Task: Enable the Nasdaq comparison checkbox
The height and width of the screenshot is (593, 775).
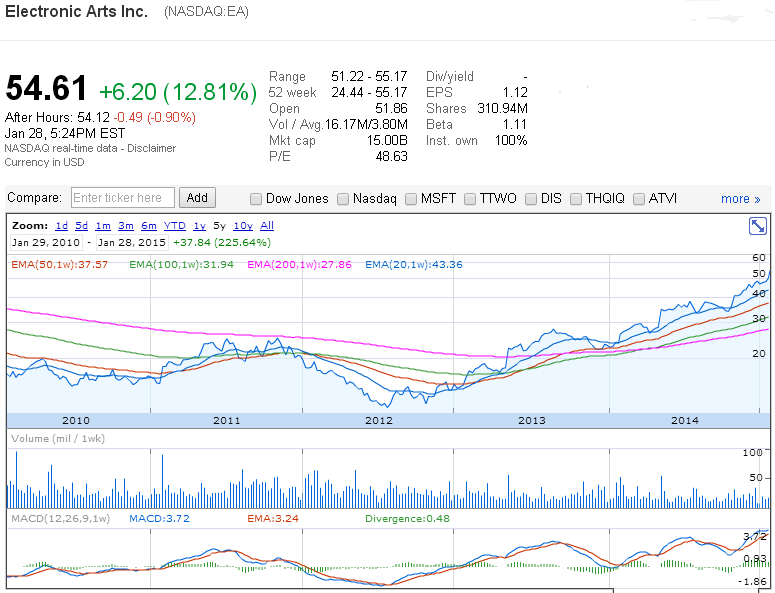Action: pos(343,199)
